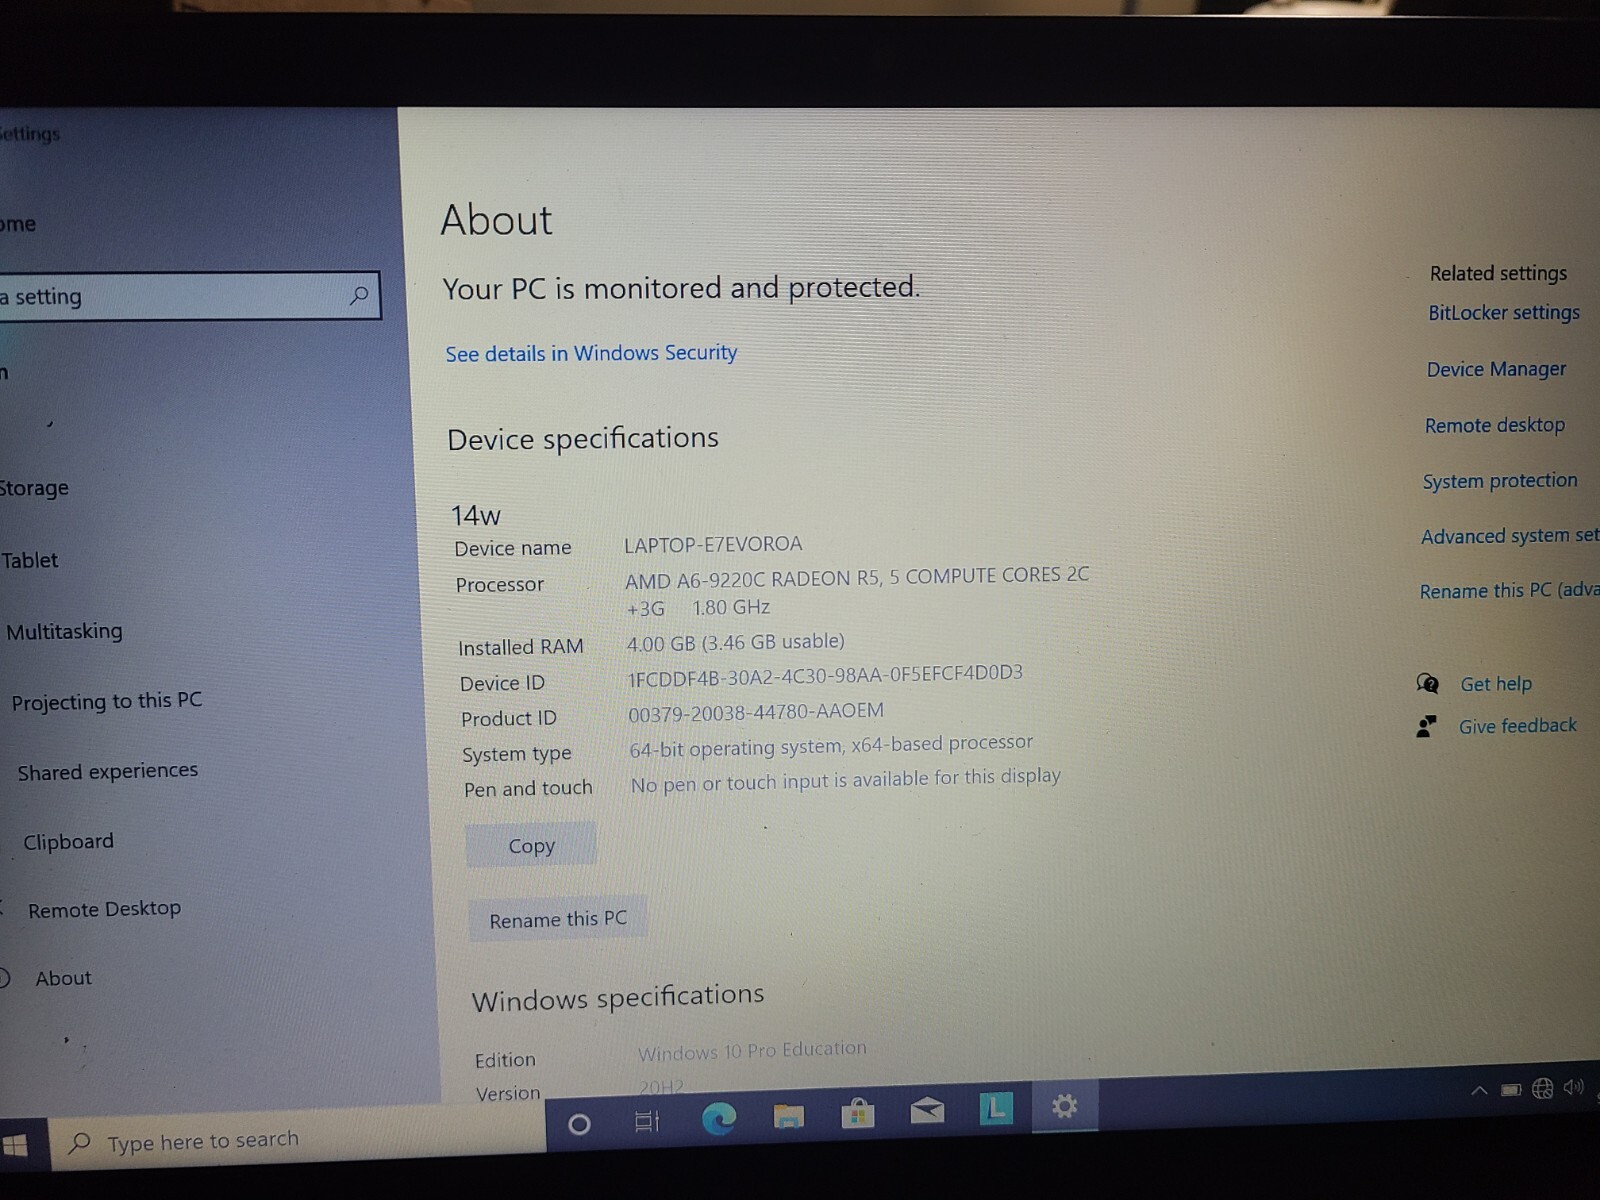Click the Related settings heading
This screenshot has width=1600, height=1200.
point(1498,273)
